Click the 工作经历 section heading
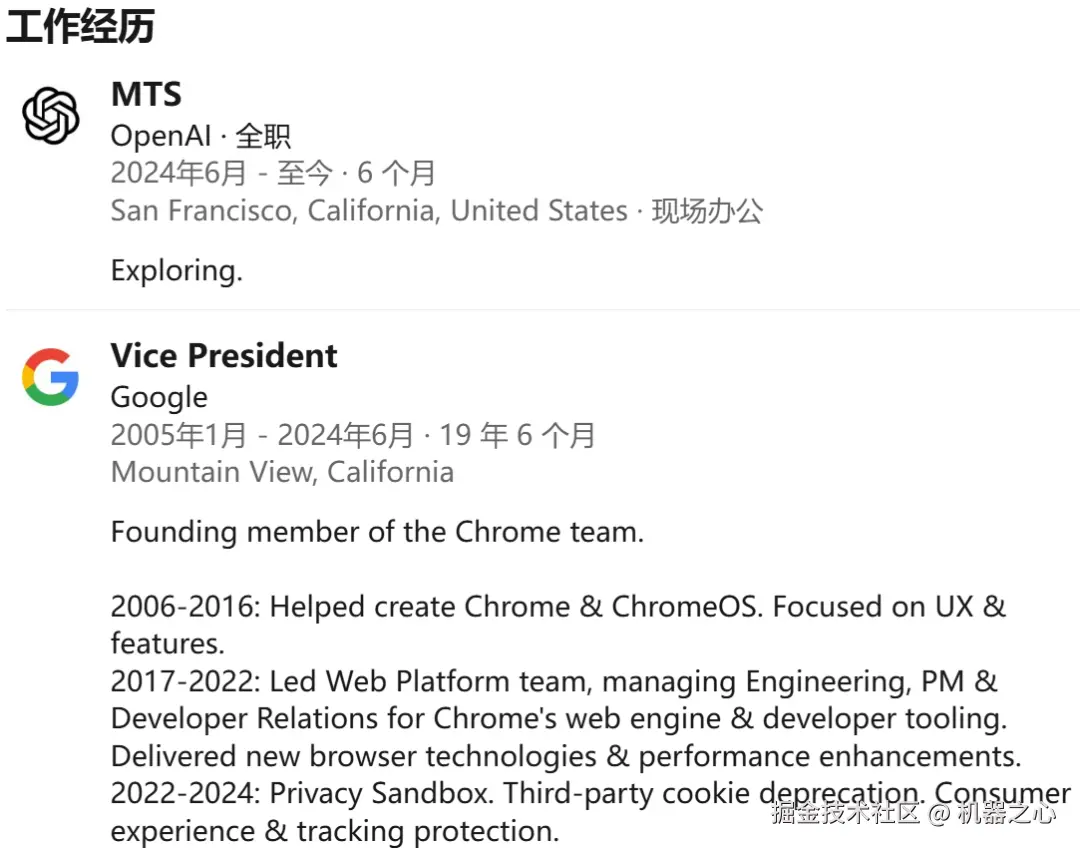This screenshot has width=1080, height=850. click(x=80, y=27)
